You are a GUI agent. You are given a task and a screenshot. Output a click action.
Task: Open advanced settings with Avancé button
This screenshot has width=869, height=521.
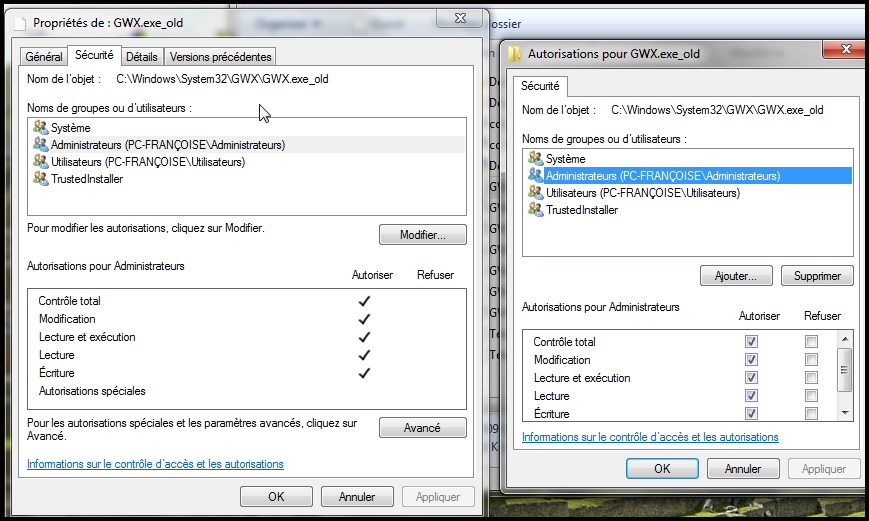[x=423, y=427]
